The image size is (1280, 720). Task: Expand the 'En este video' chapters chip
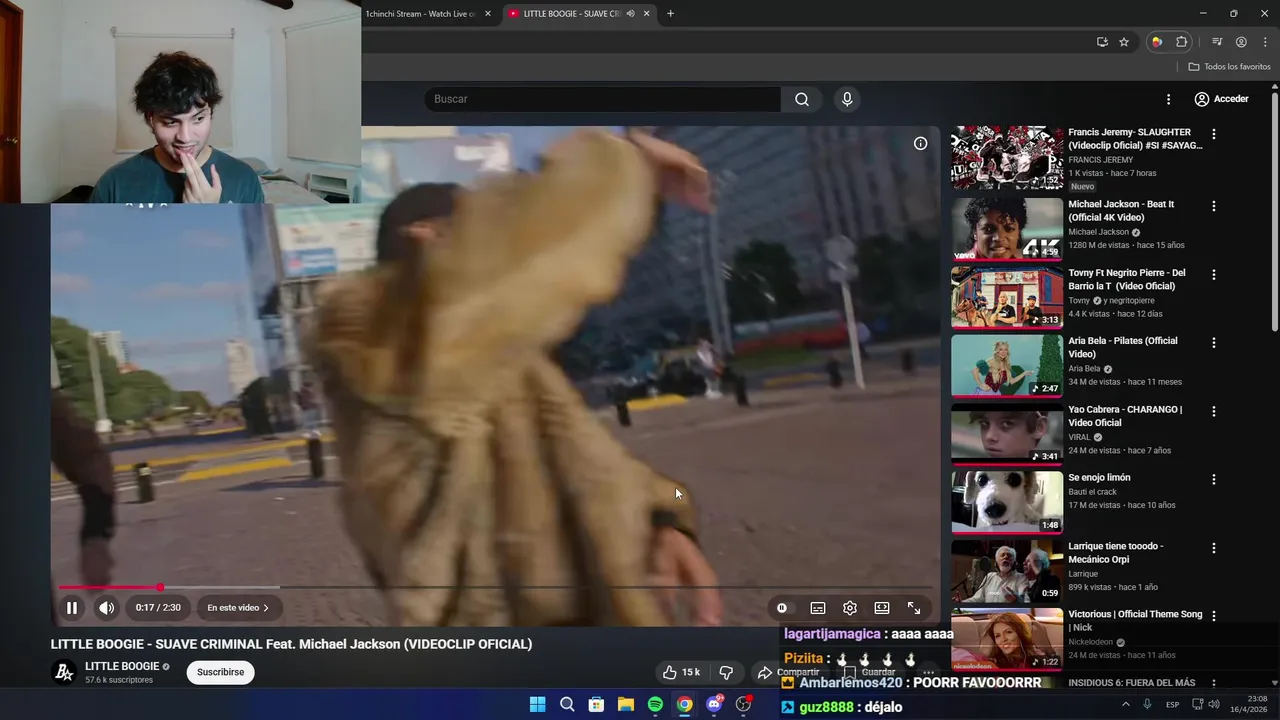(x=238, y=608)
